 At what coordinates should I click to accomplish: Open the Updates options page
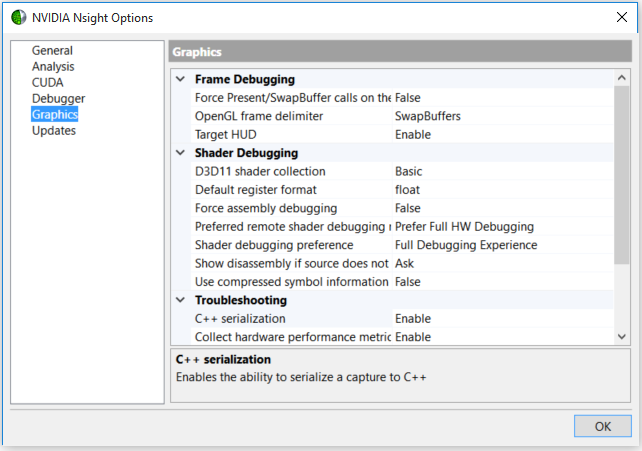click(53, 131)
